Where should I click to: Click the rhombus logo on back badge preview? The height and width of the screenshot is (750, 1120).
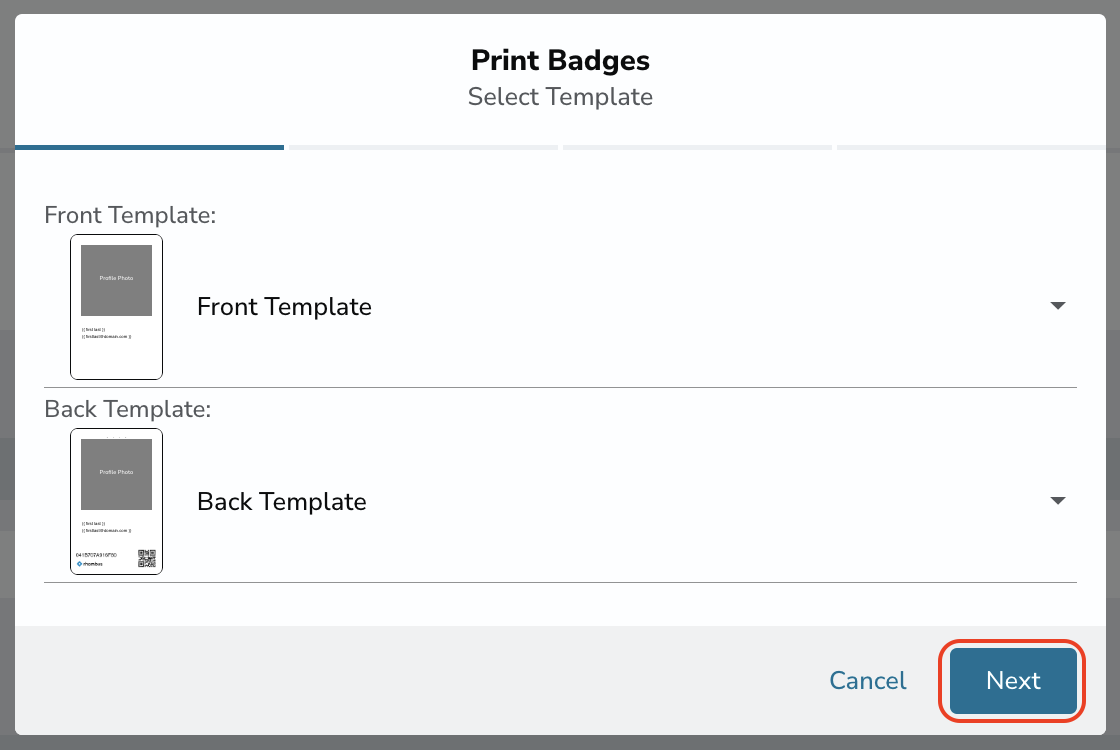click(90, 564)
